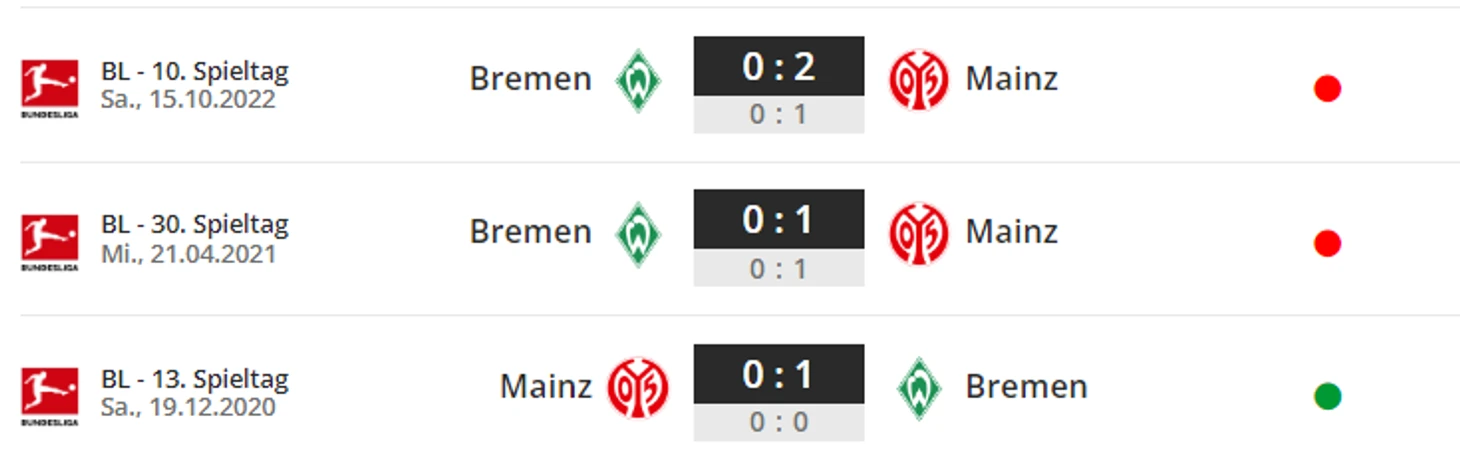
Task: Click Mainz crest in 19.12.2020 match
Action: click(638, 388)
